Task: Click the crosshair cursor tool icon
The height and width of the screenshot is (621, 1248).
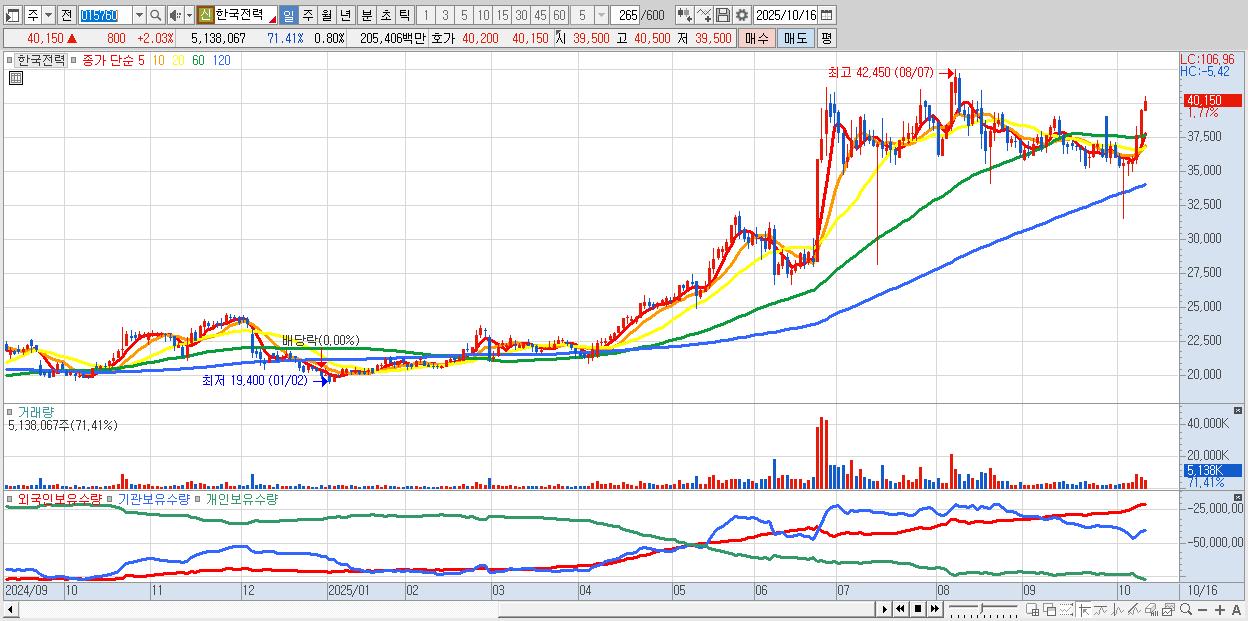Action: 1084,609
